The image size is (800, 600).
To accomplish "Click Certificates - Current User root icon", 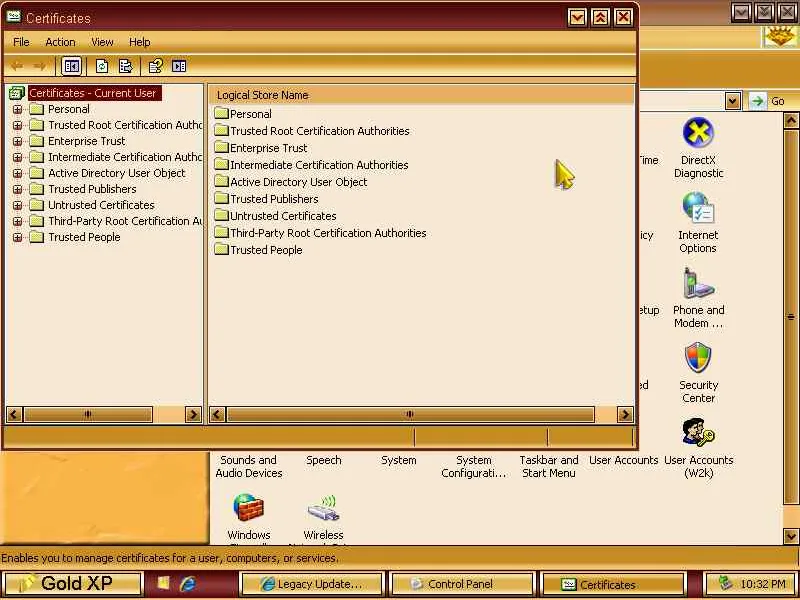I will click(16, 93).
